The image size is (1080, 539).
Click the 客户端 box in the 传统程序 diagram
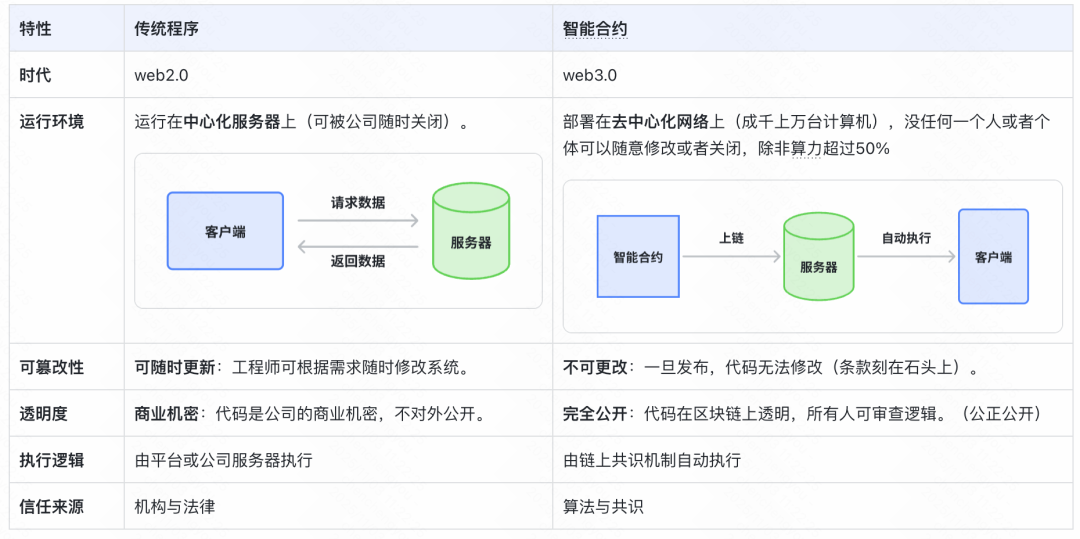click(225, 231)
